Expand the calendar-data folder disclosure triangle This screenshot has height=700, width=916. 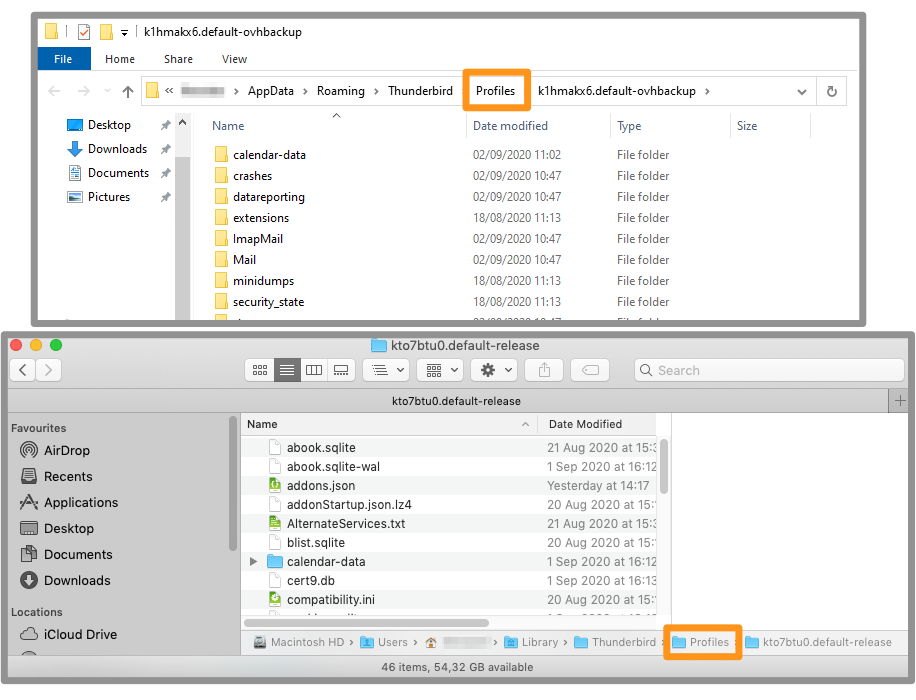pos(254,562)
